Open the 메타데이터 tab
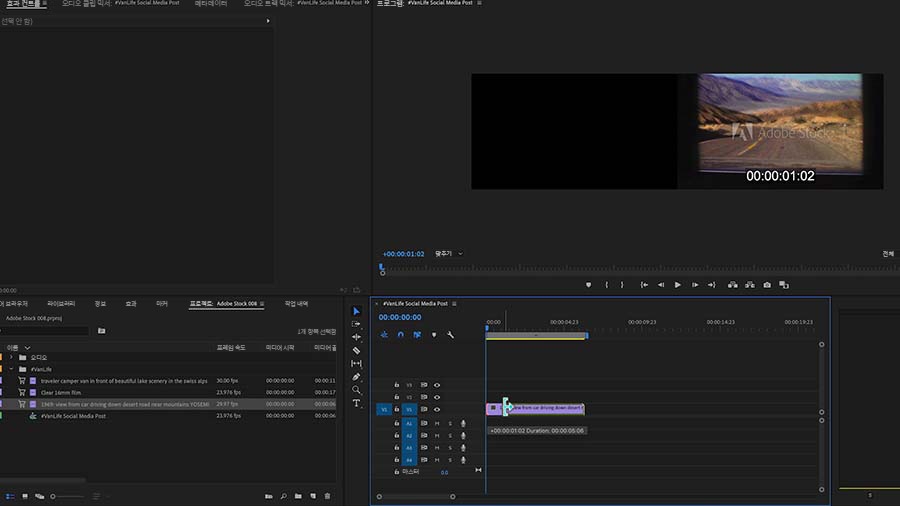 tap(211, 3)
